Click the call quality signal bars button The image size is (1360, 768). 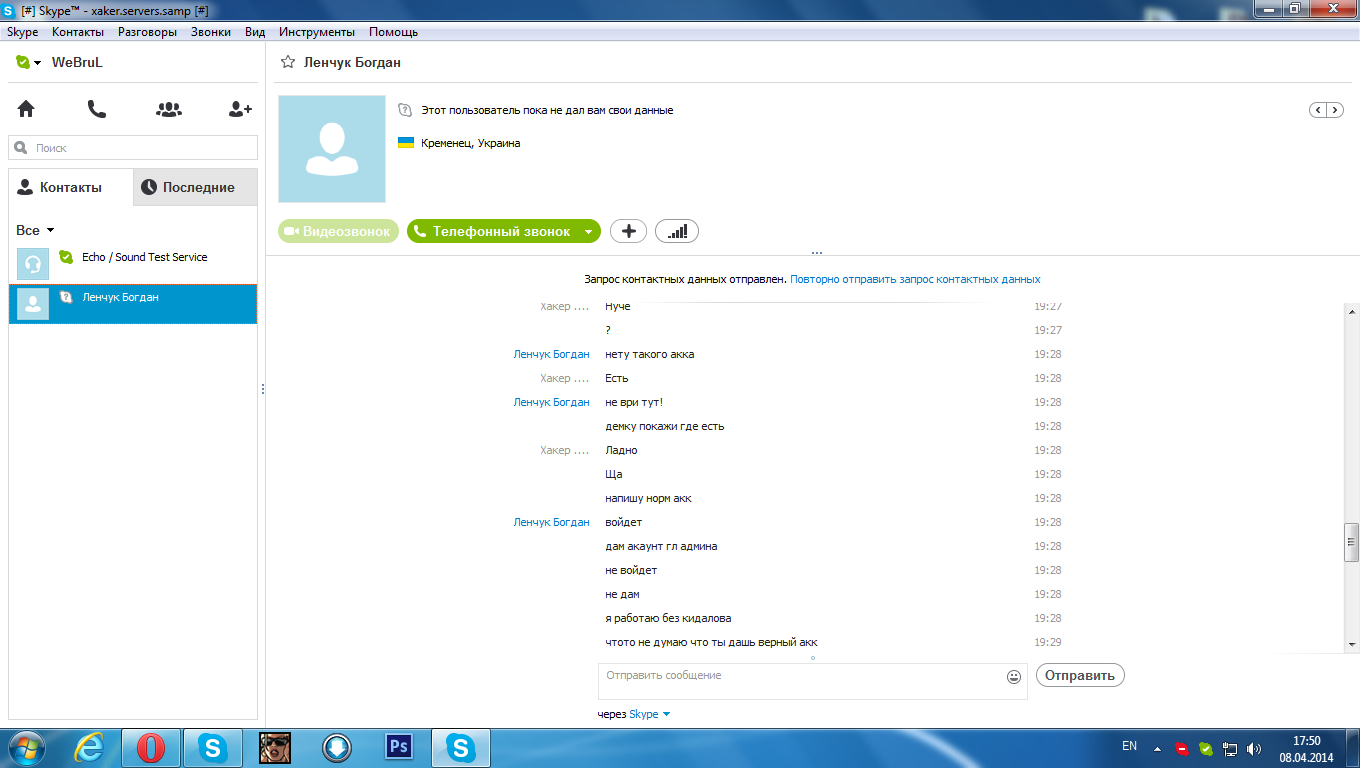[x=677, y=231]
